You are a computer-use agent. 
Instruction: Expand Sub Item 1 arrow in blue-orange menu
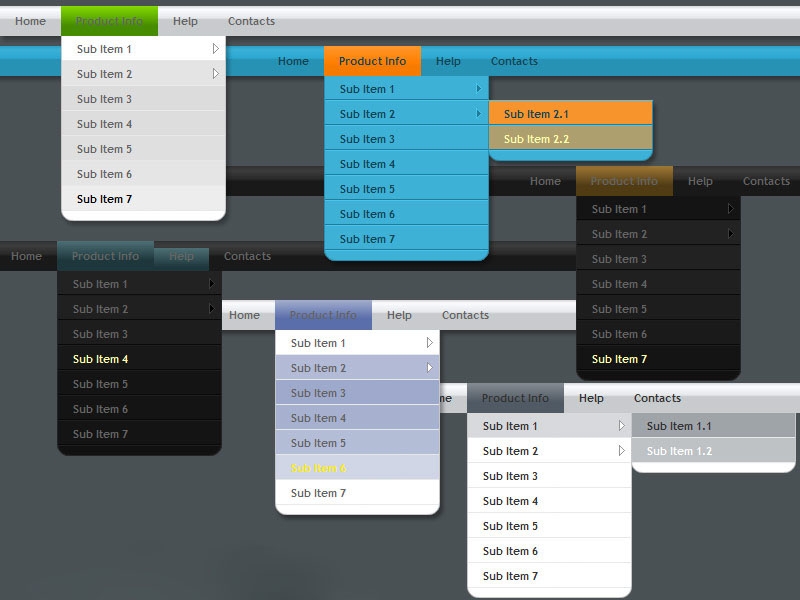(x=479, y=89)
